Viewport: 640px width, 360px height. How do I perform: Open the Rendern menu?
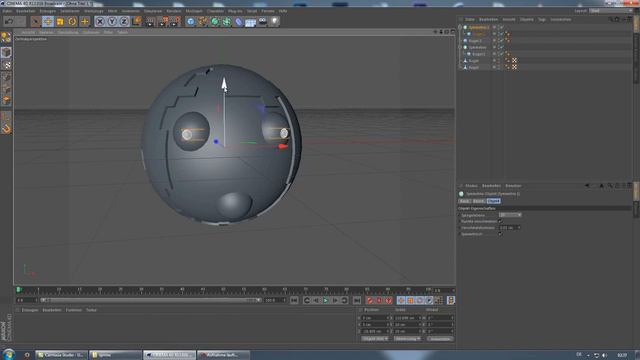(x=173, y=11)
